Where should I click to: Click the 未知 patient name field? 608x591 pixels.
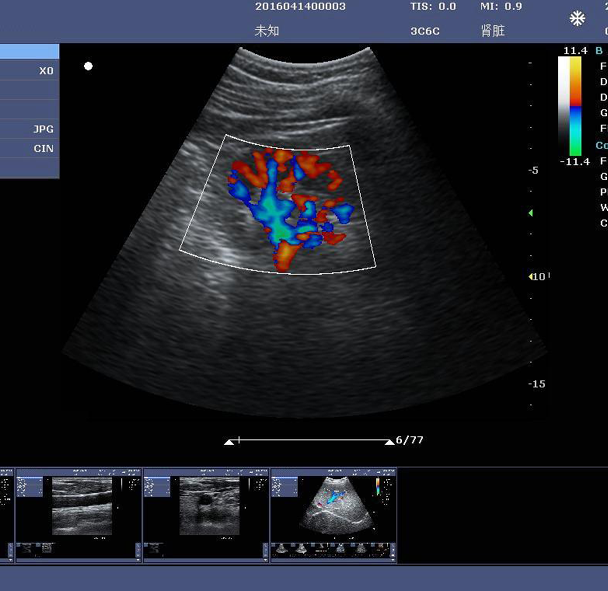267,31
